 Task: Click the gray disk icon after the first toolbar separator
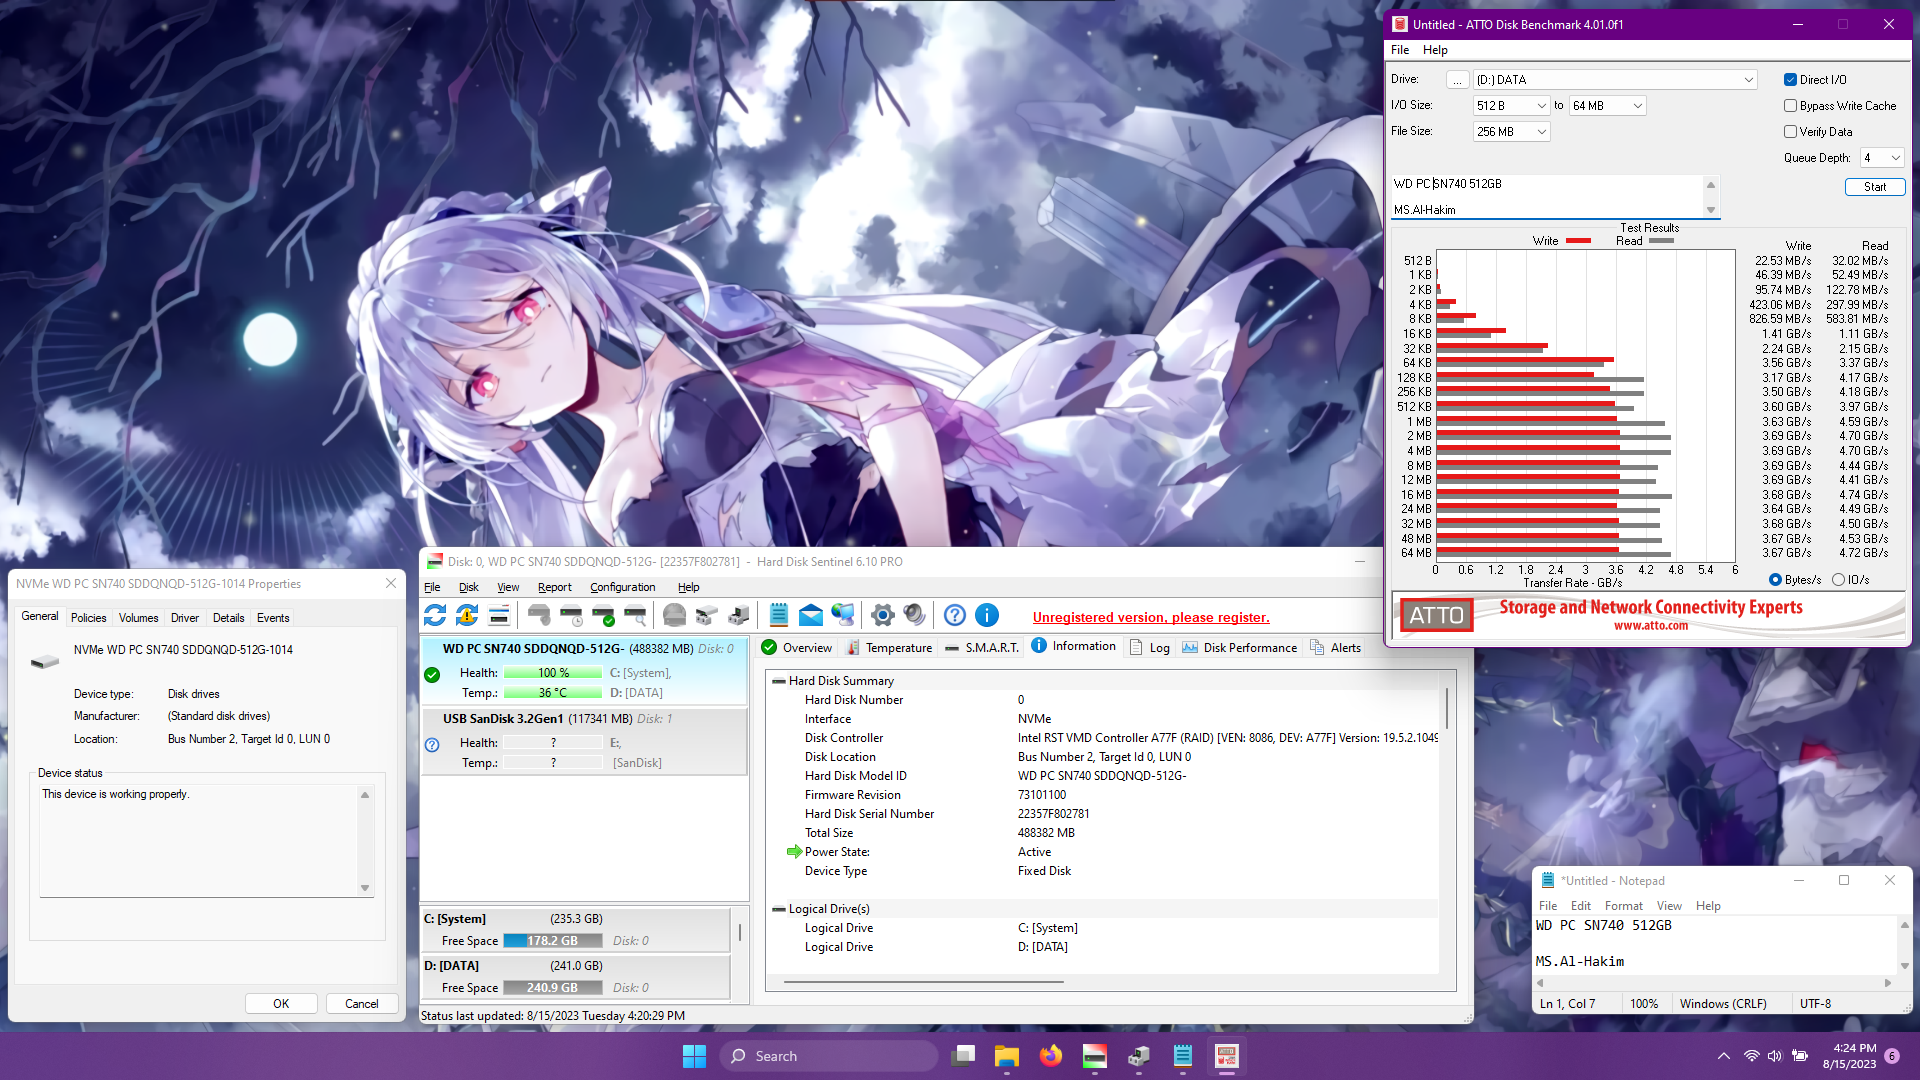pyautogui.click(x=539, y=615)
